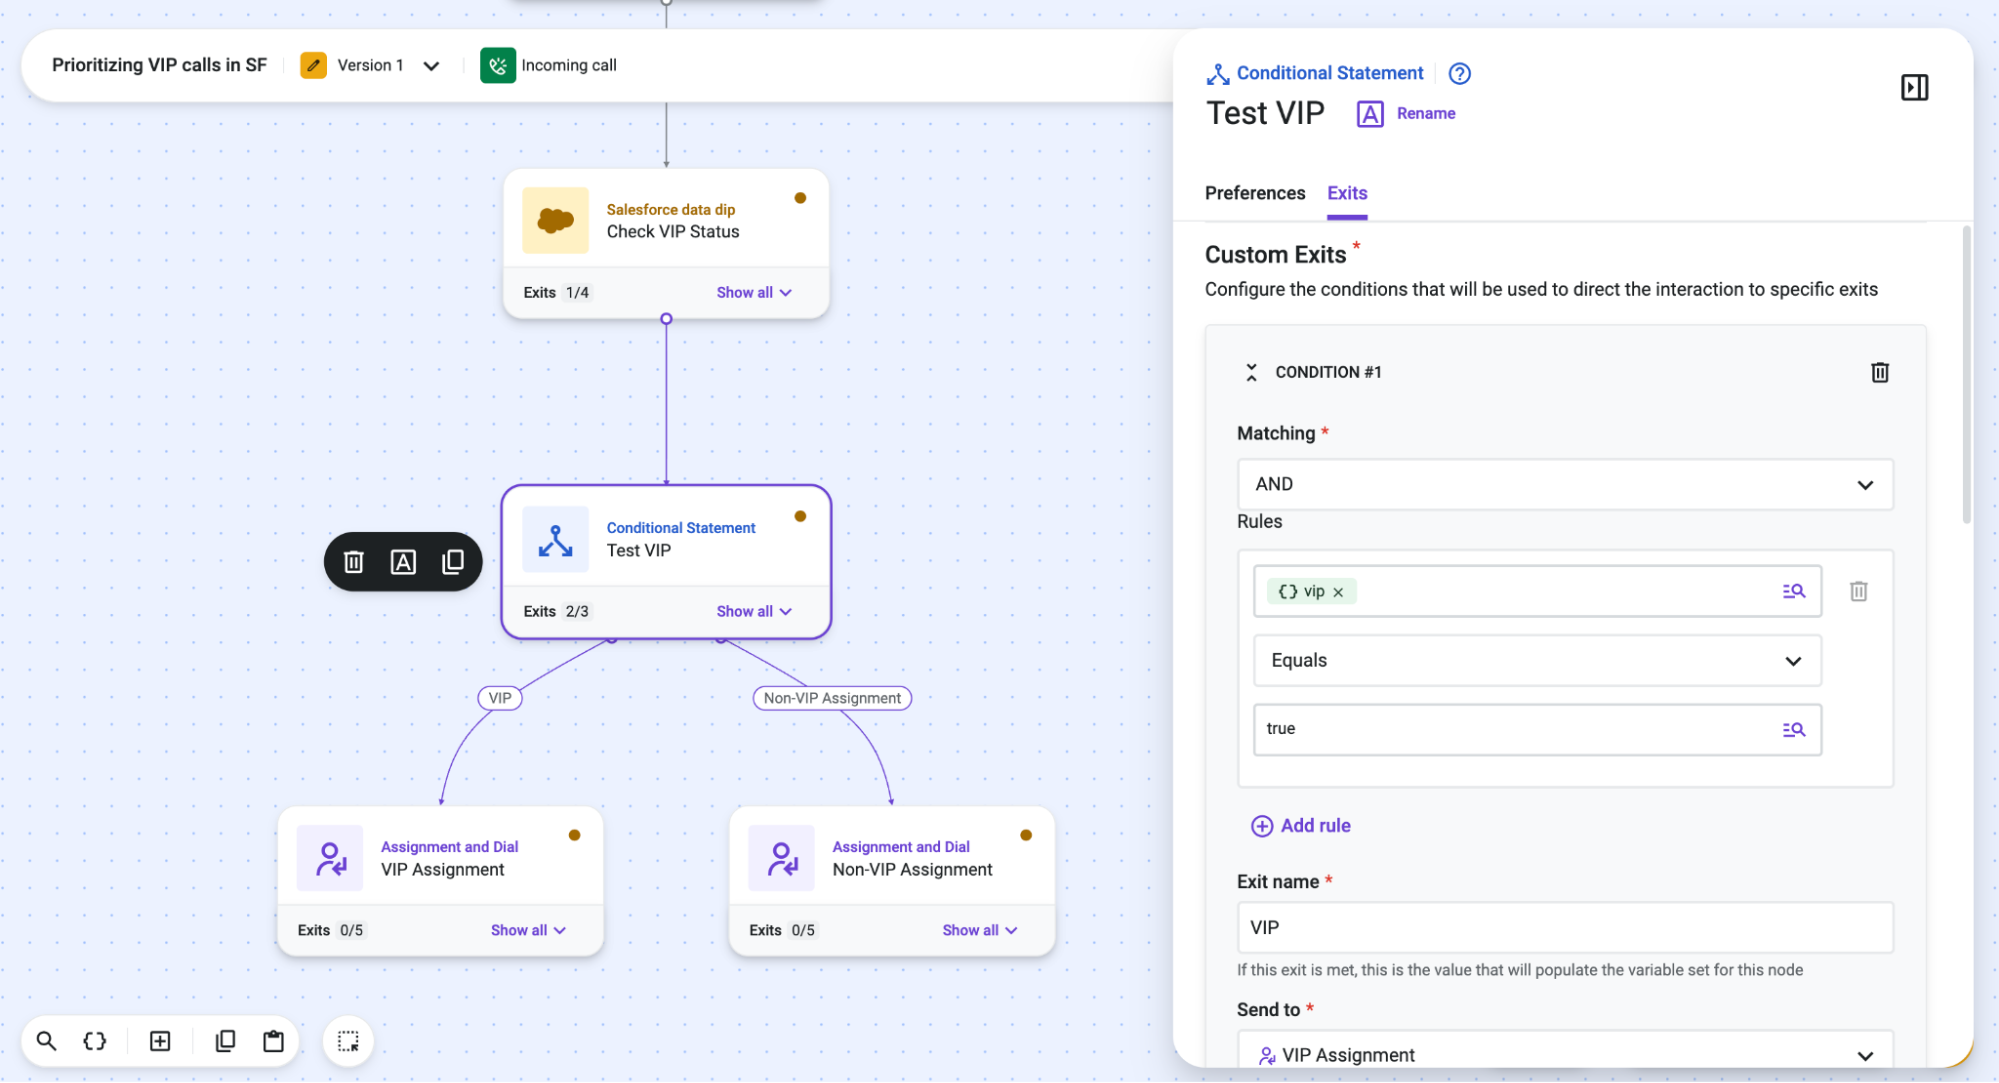Click the Salesforce data dip node icon
Image resolution: width=1999 pixels, height=1083 pixels.
(x=555, y=220)
